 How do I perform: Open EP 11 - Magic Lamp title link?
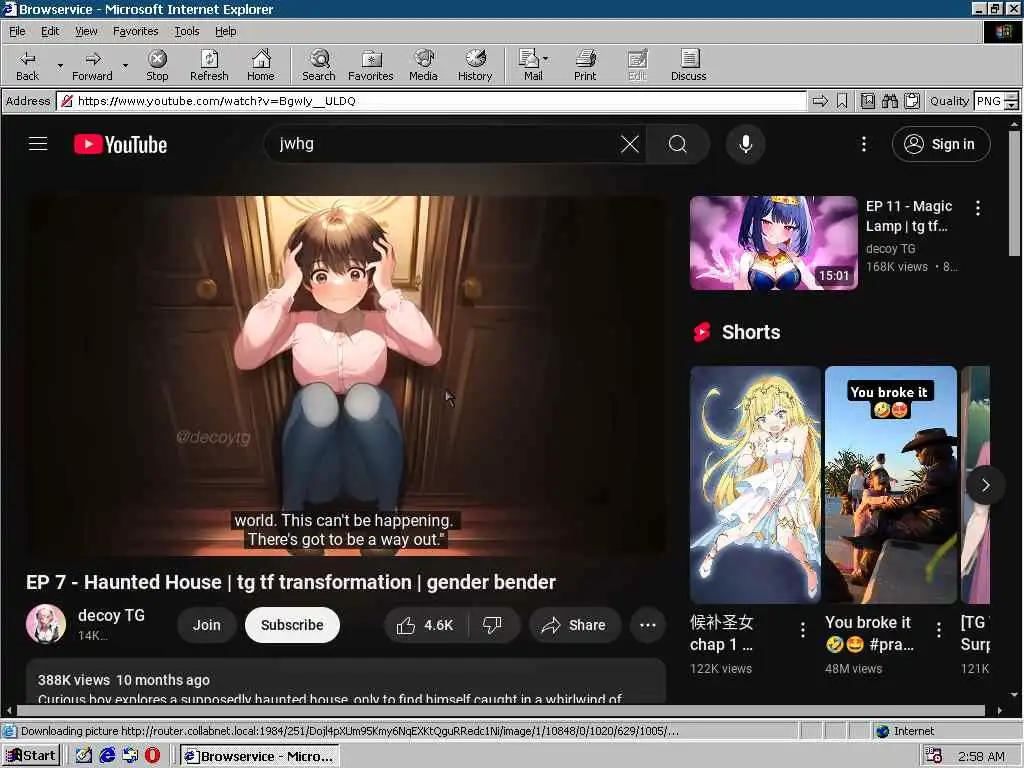[x=908, y=216]
